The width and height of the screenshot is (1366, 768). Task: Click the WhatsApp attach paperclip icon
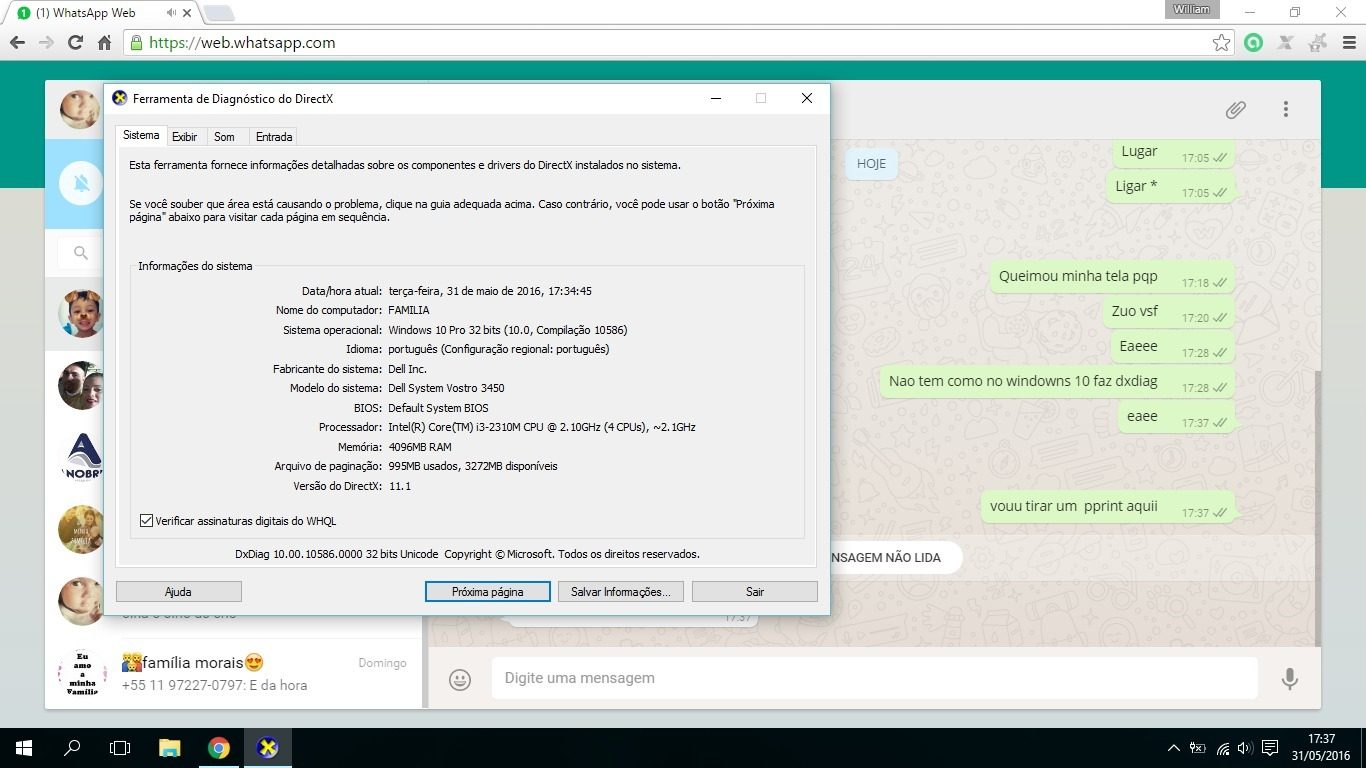tap(1236, 110)
